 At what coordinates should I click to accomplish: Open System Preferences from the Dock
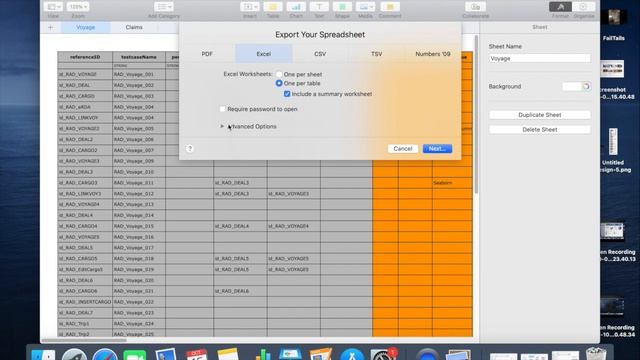click(382, 355)
